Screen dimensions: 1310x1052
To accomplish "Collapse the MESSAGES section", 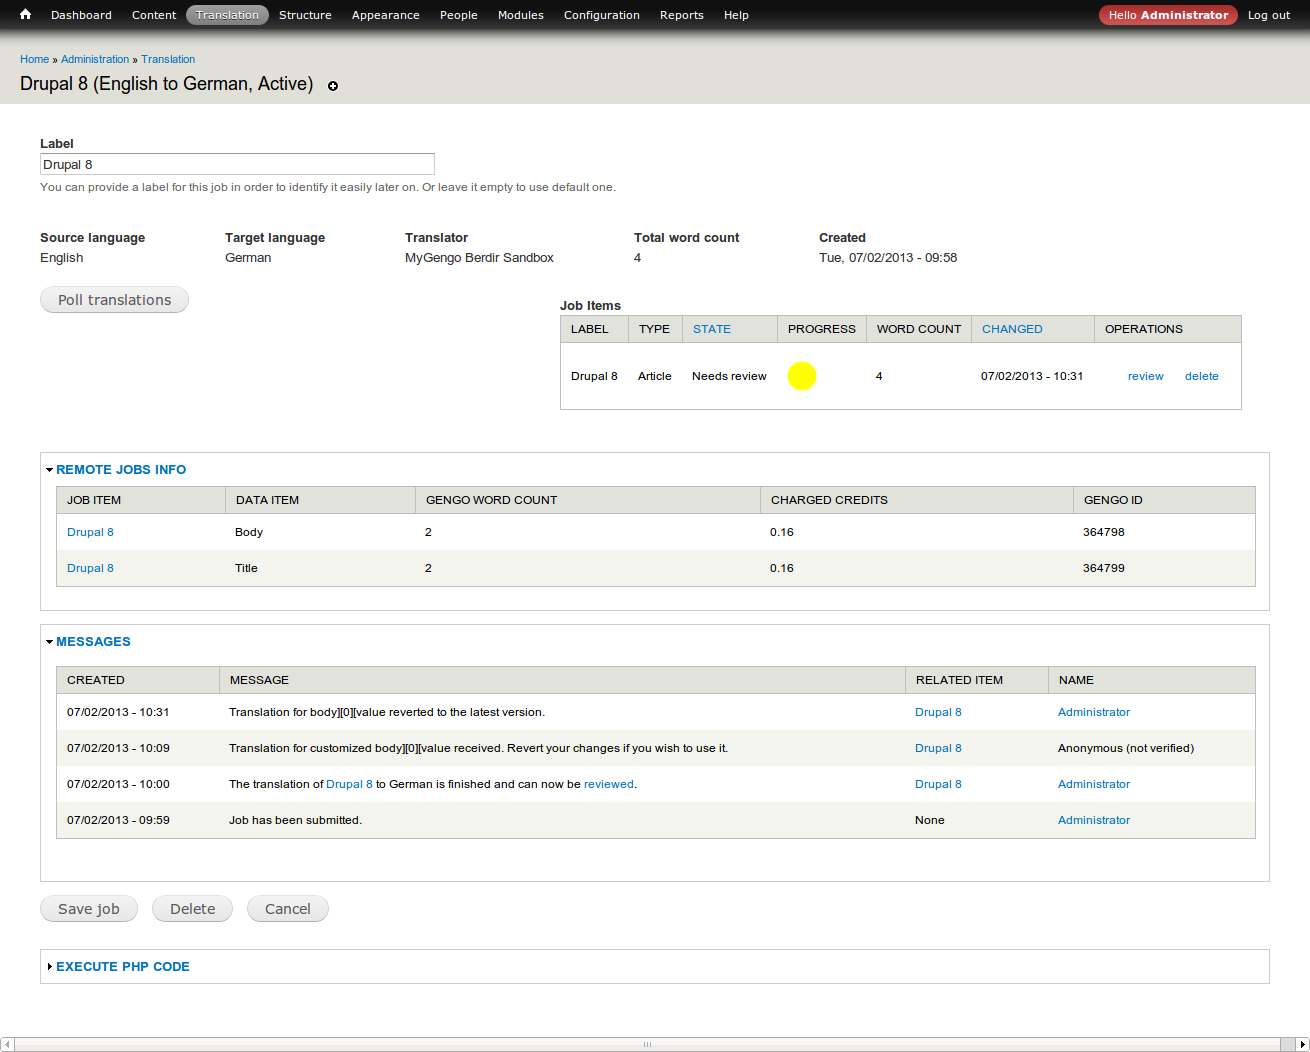I will (93, 641).
